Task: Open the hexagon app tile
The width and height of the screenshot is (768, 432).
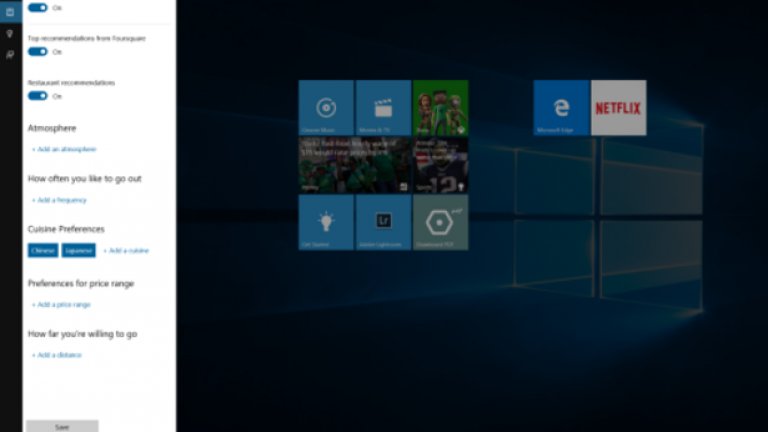Action: pos(440,222)
